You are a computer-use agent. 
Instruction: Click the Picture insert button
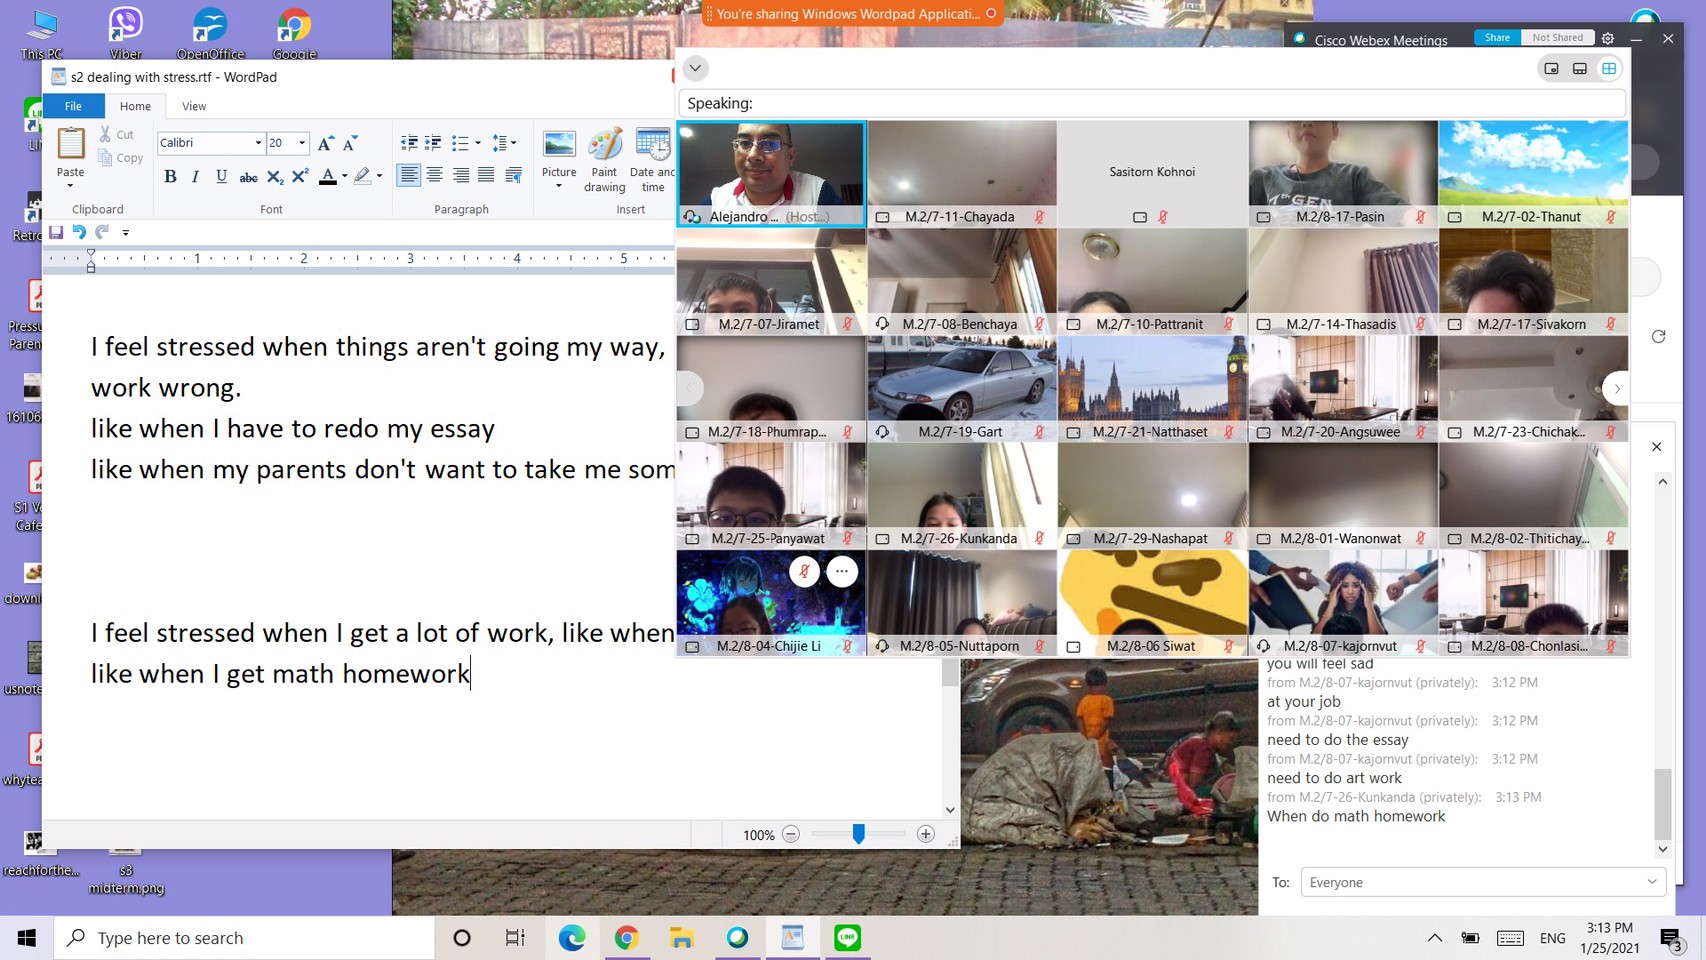point(559,161)
